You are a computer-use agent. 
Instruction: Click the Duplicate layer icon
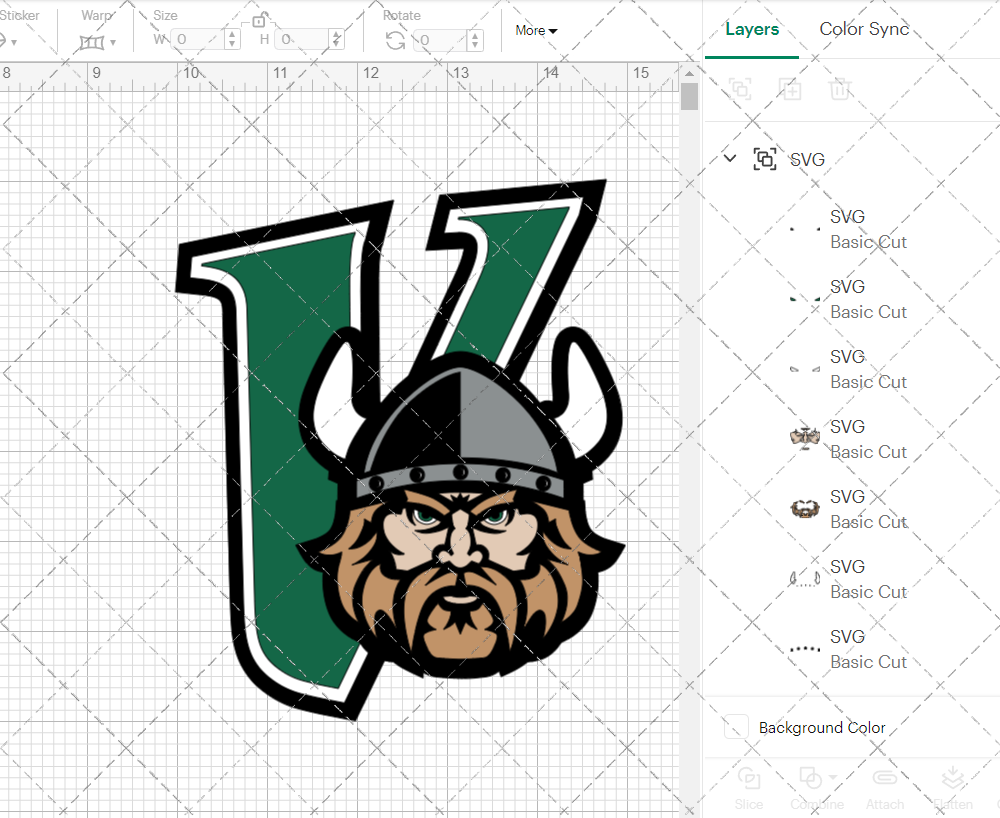[790, 89]
